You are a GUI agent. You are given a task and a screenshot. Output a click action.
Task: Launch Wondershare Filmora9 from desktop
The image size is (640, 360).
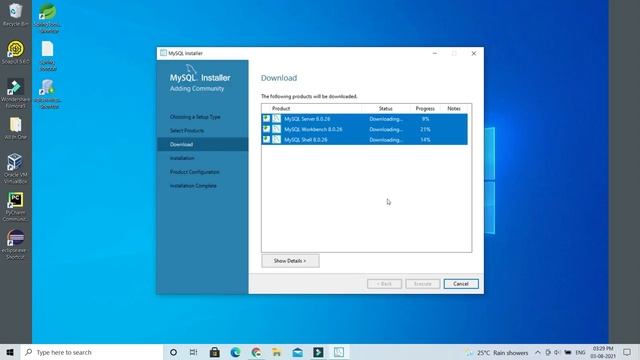click(x=16, y=93)
